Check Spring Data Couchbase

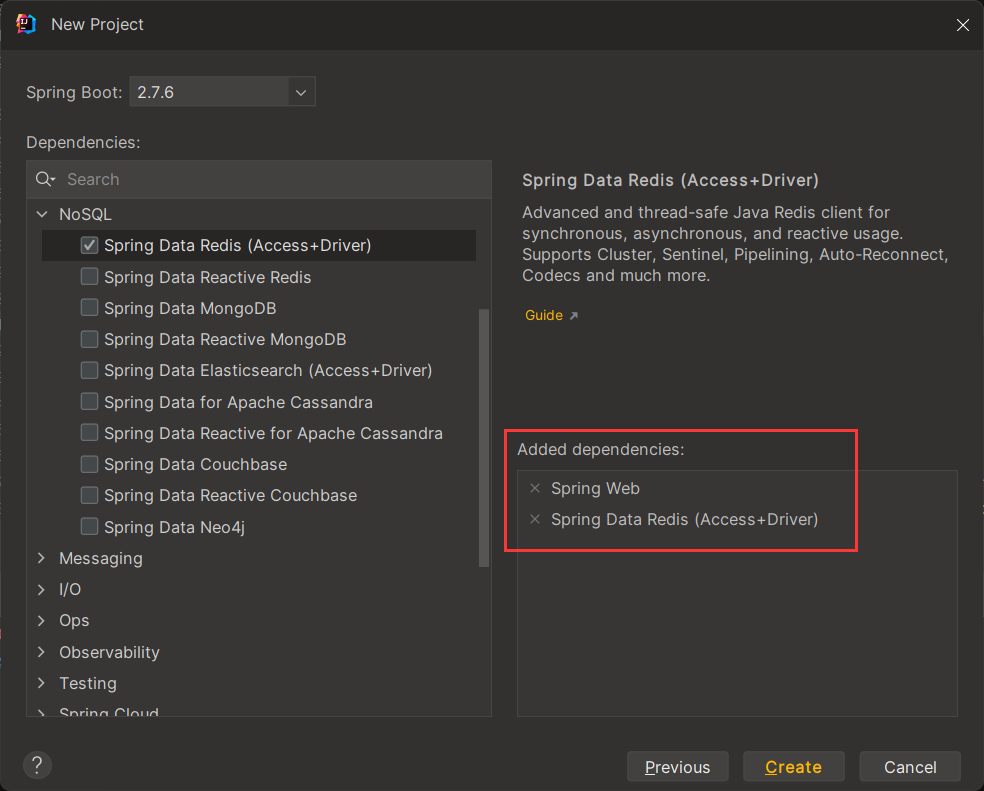(x=89, y=464)
